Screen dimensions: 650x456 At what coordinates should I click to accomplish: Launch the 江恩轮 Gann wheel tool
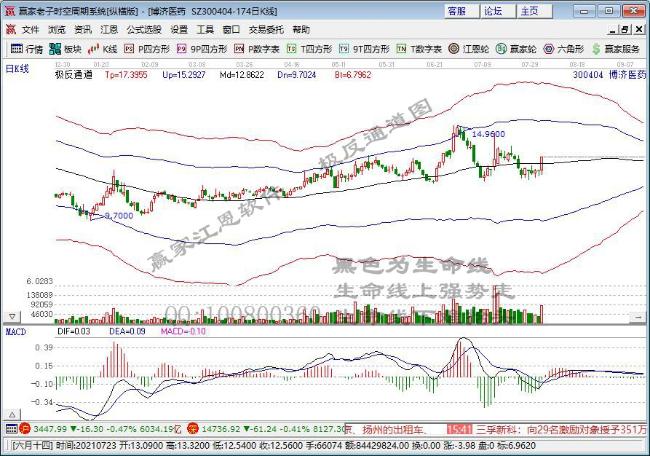click(x=469, y=49)
